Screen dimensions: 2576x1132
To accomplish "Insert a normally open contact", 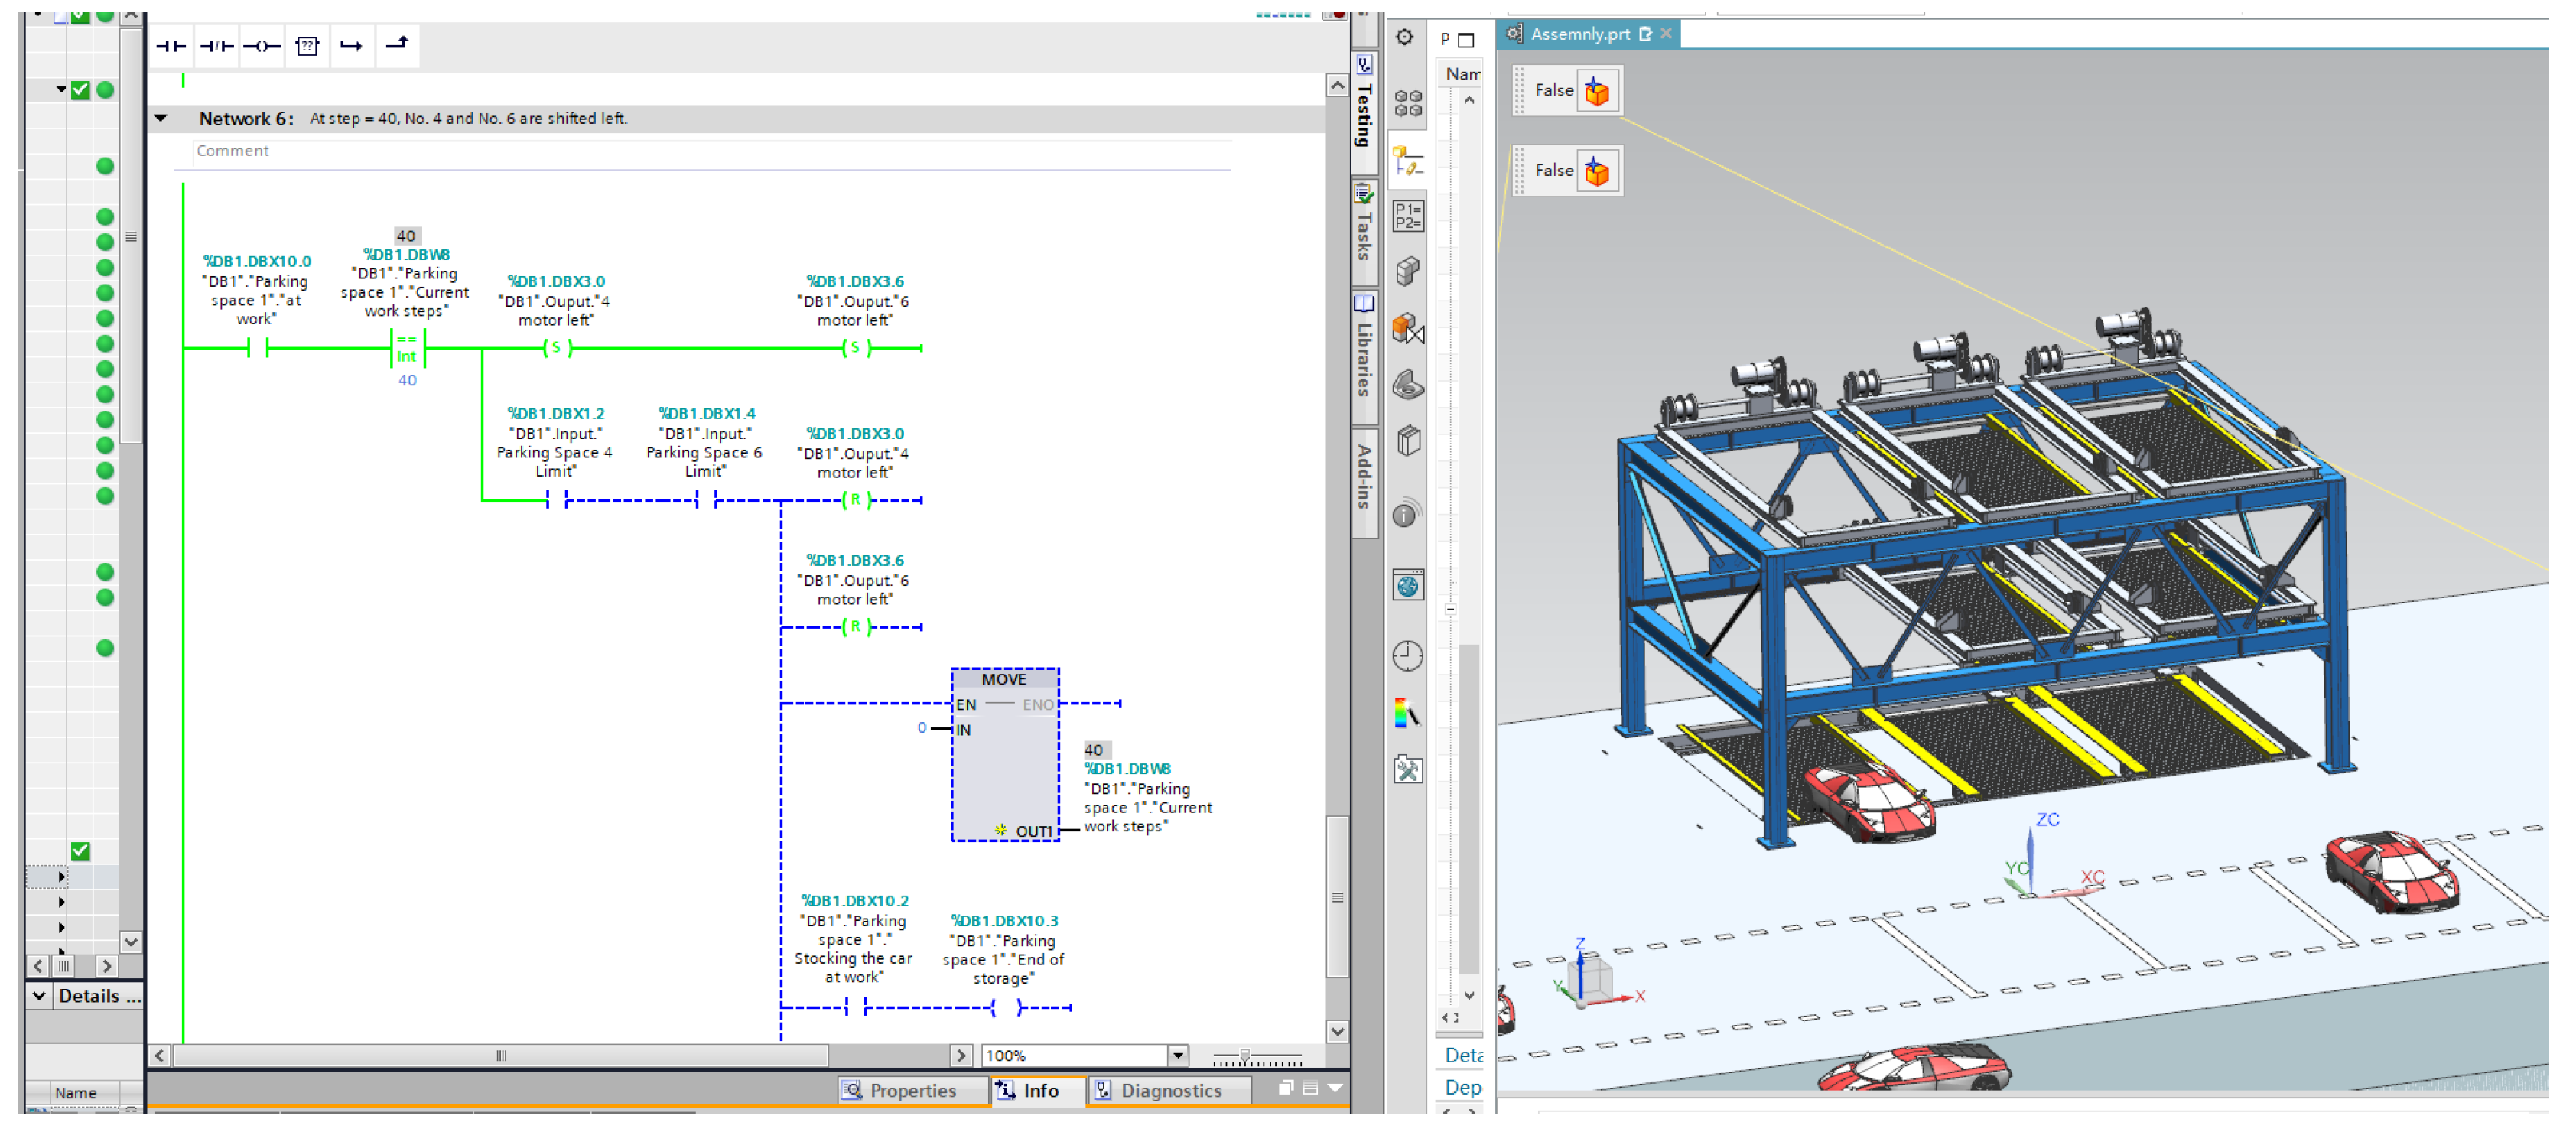I will coord(171,46).
